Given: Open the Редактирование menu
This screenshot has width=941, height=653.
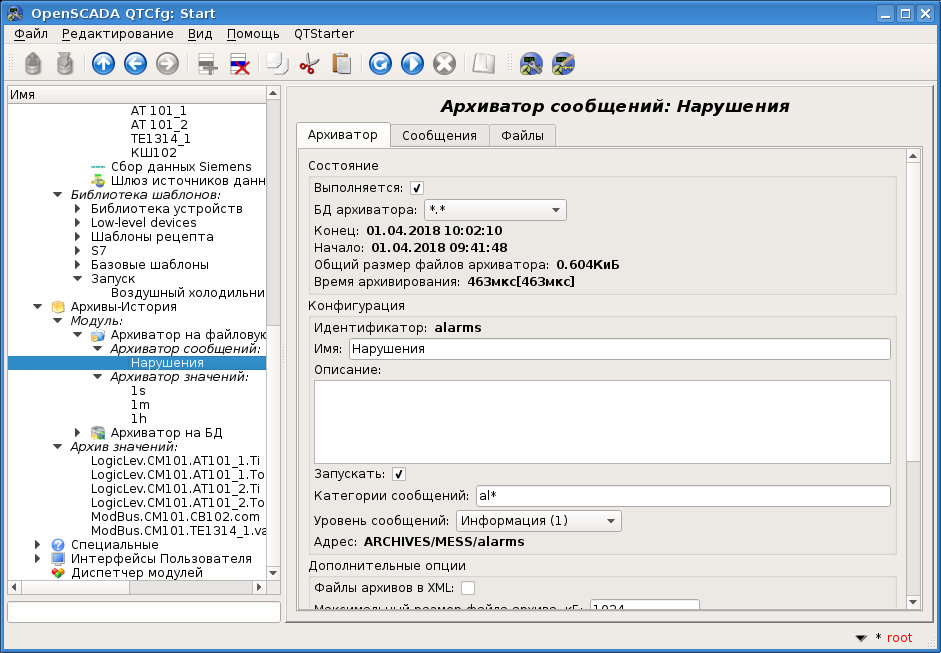Looking at the screenshot, I should pyautogui.click(x=118, y=34).
